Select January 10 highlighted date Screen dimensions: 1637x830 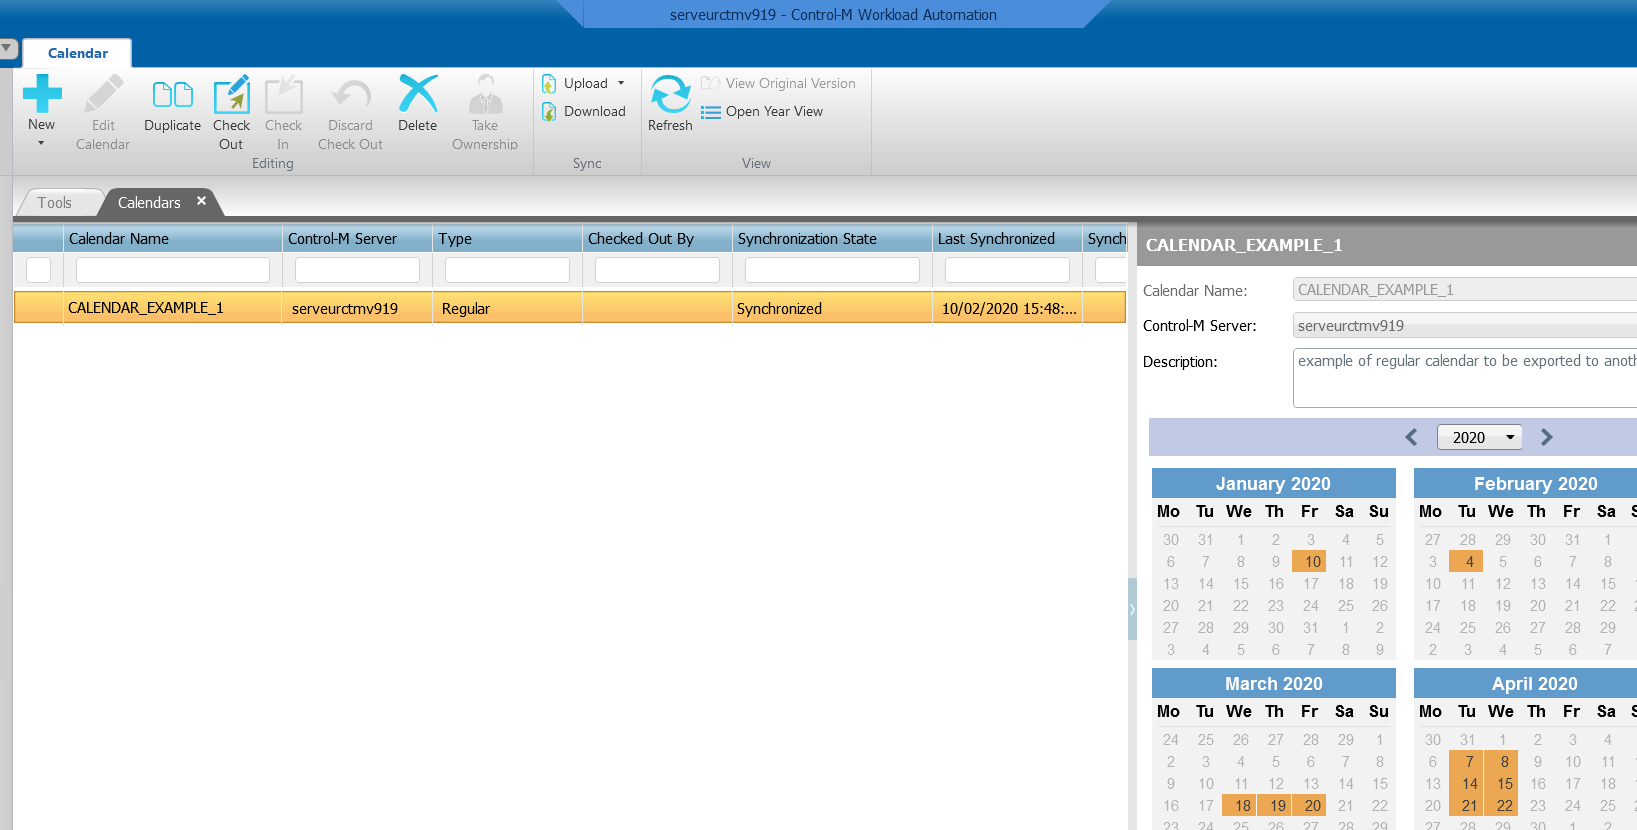[1310, 561]
